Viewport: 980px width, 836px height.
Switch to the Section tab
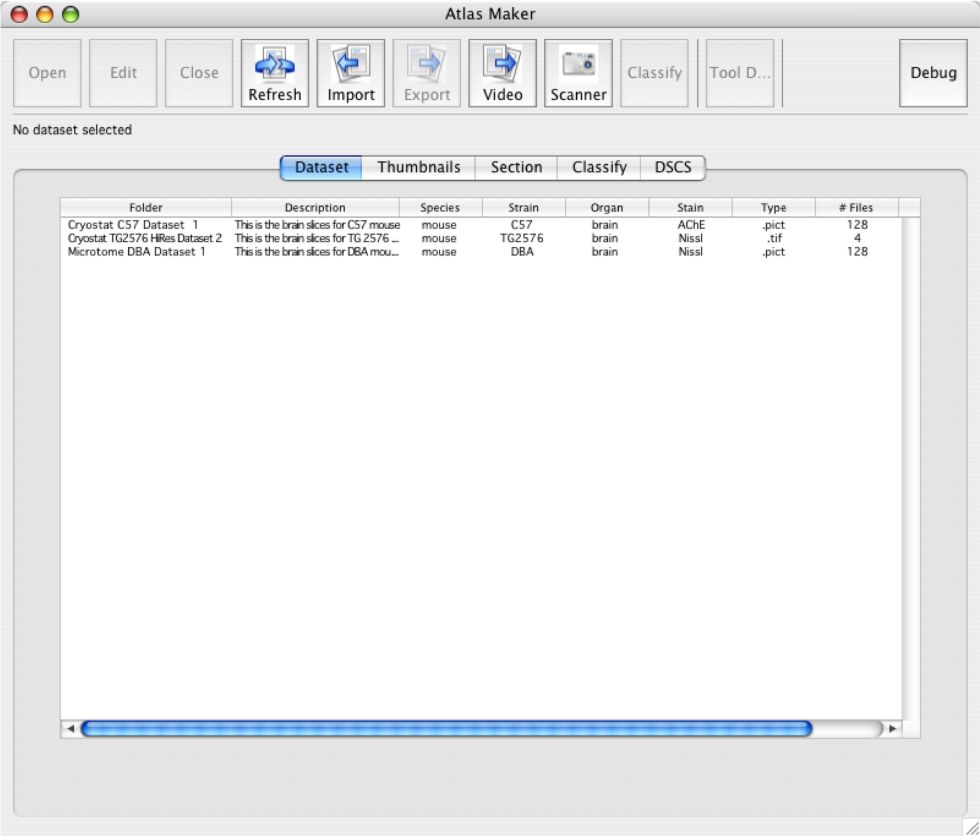pos(516,167)
